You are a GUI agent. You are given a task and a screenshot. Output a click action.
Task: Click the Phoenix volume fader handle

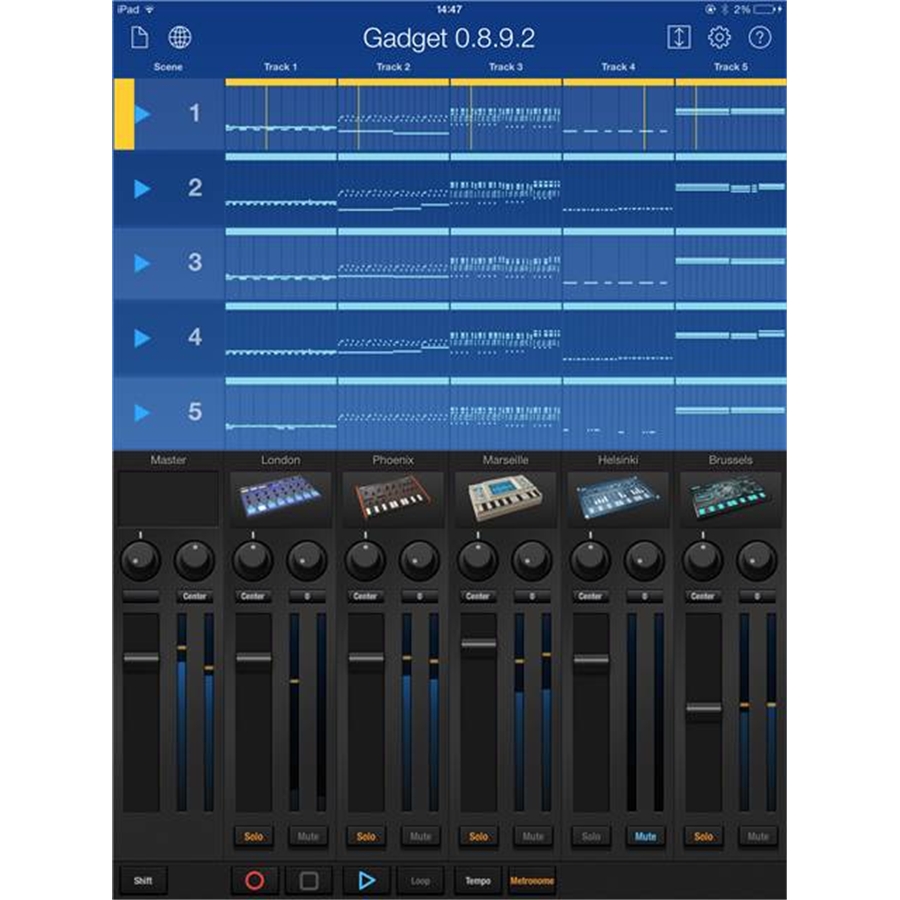click(366, 658)
